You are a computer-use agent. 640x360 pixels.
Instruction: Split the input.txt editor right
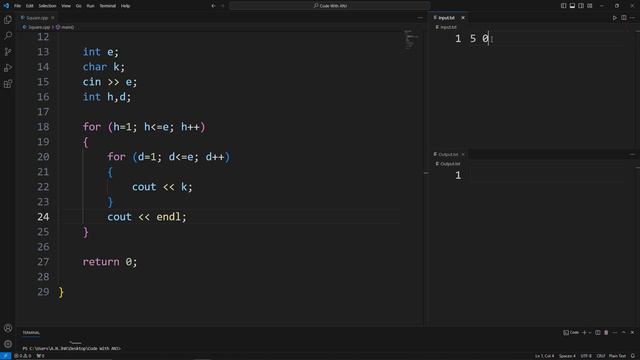624,18
